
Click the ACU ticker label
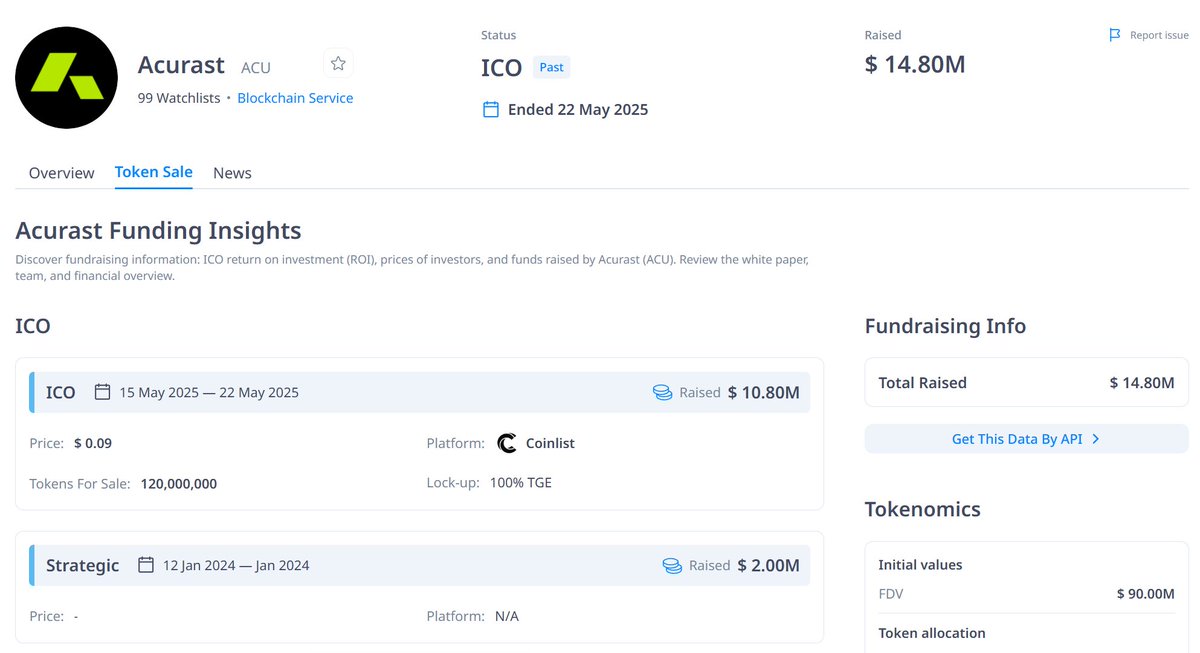256,67
